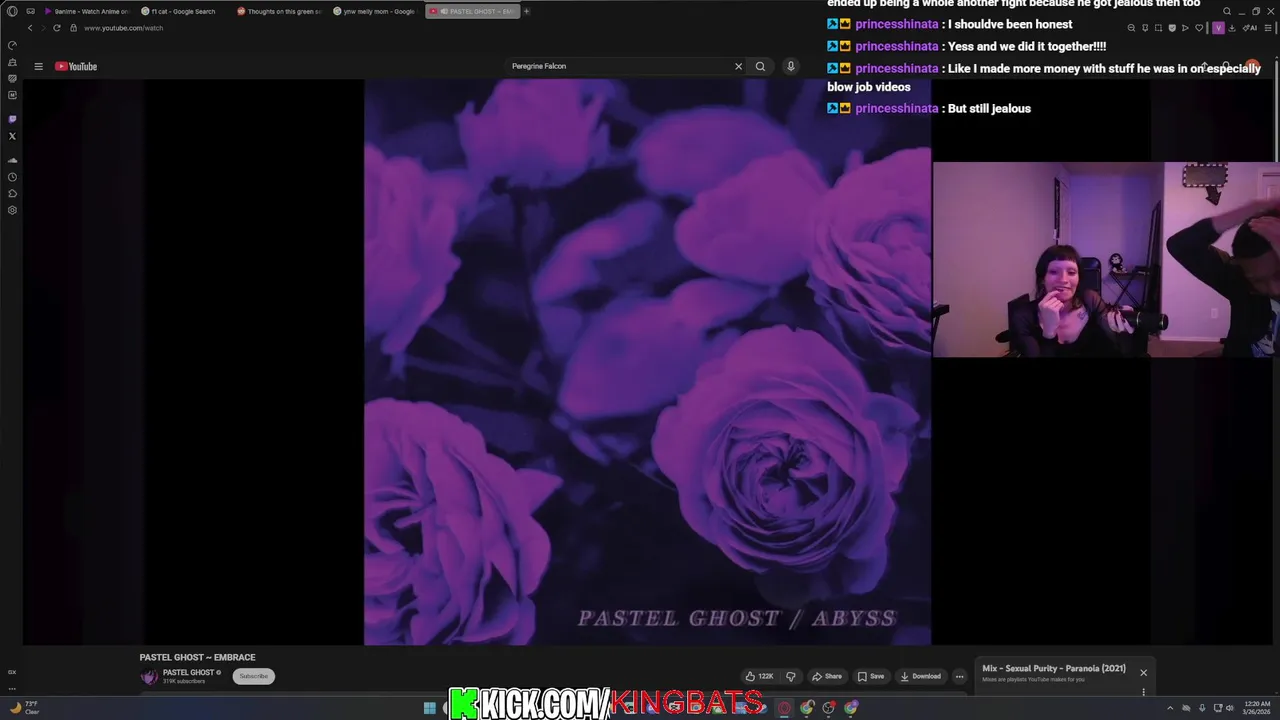Open sidebar history clock icon
Screen dimensions: 1280x720
[x=12, y=177]
